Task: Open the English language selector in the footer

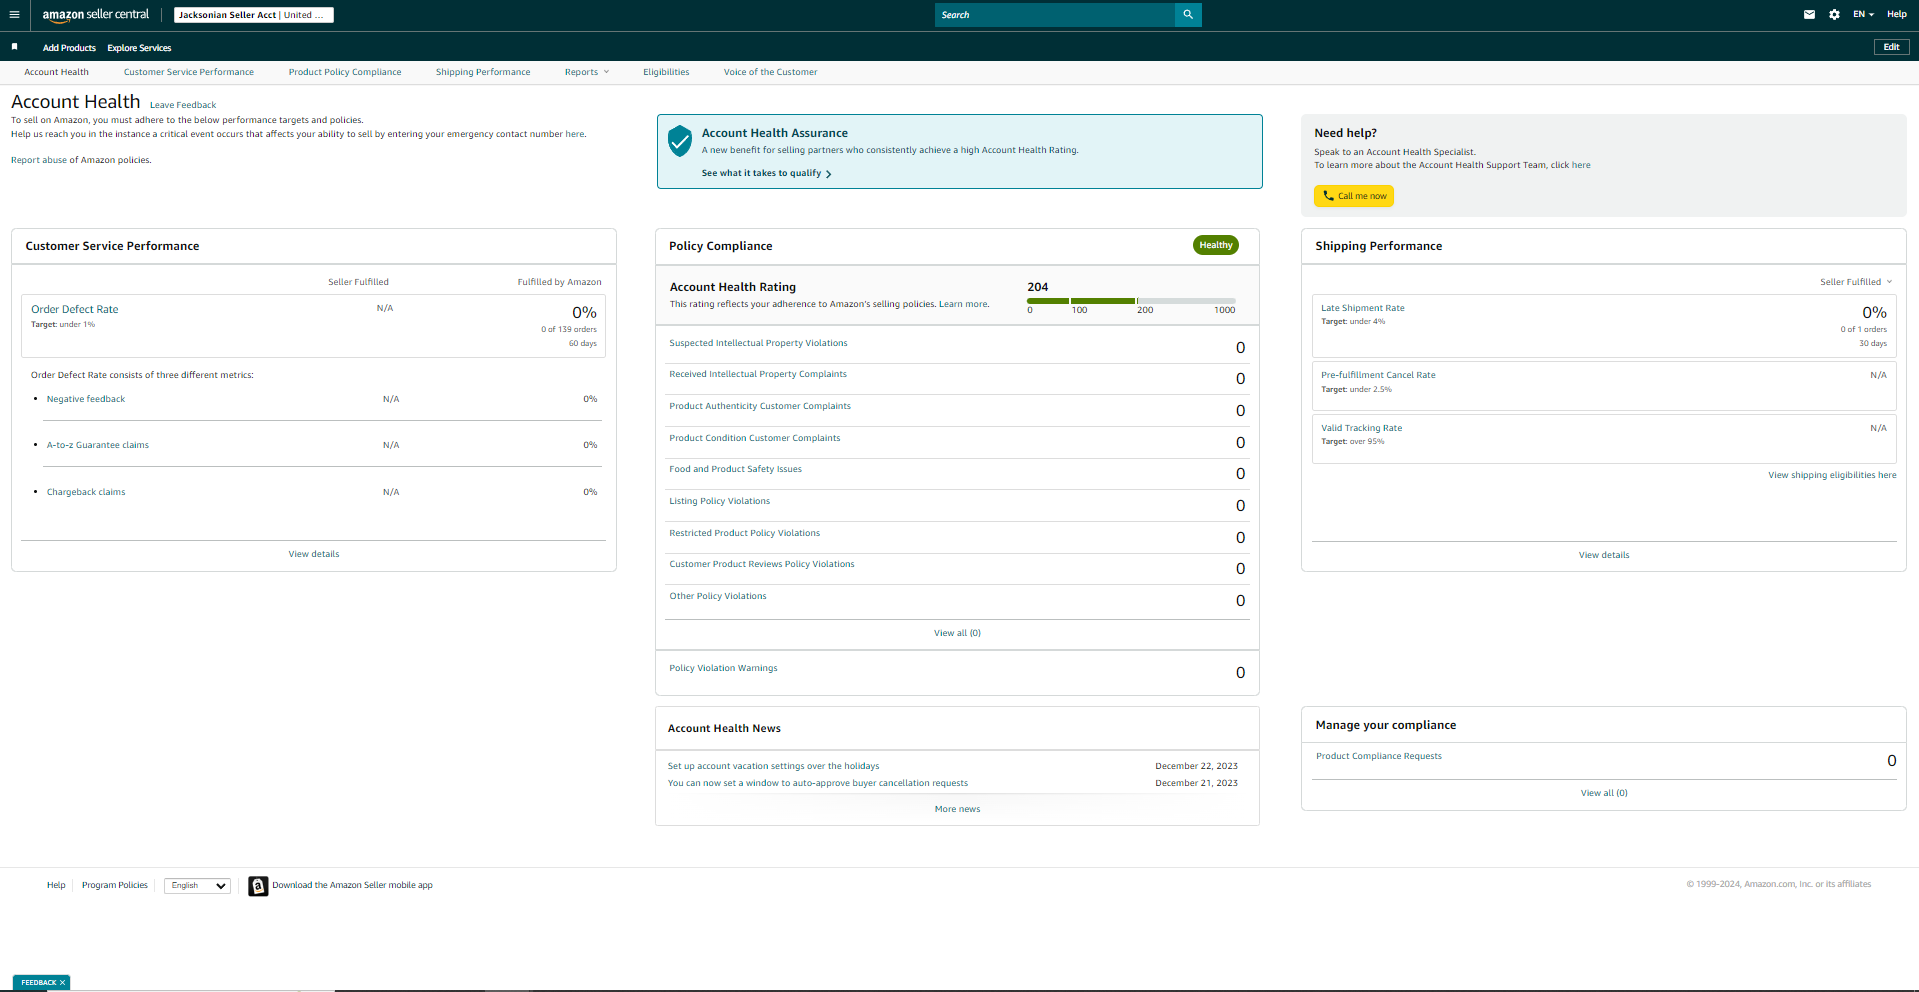Action: (x=198, y=886)
